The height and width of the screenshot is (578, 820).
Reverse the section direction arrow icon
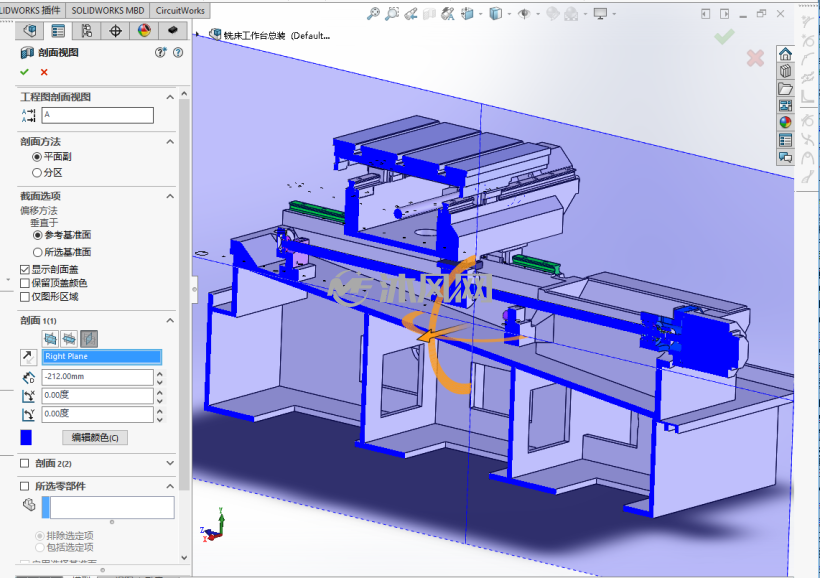pos(28,357)
